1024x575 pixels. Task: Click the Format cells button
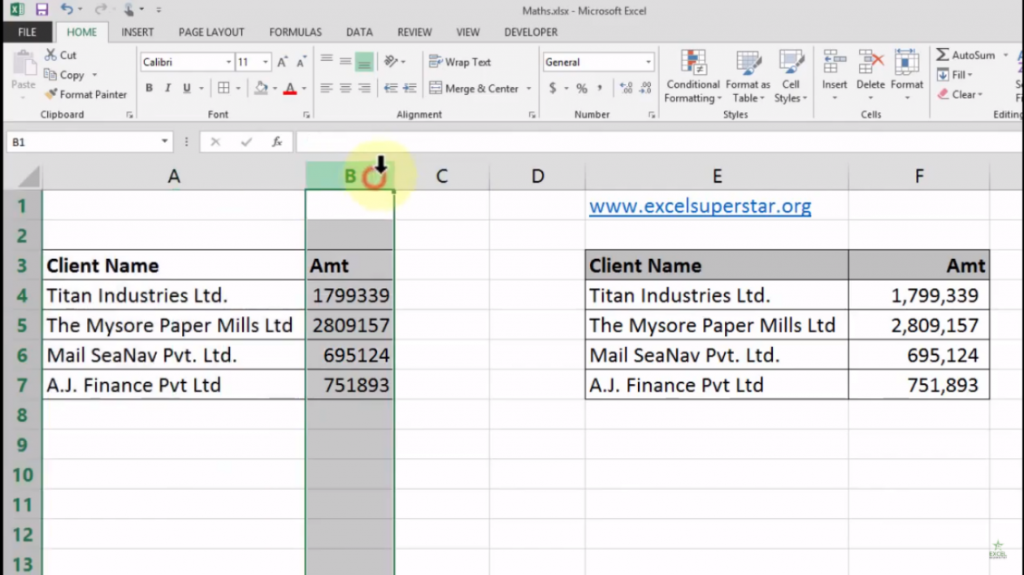click(907, 75)
